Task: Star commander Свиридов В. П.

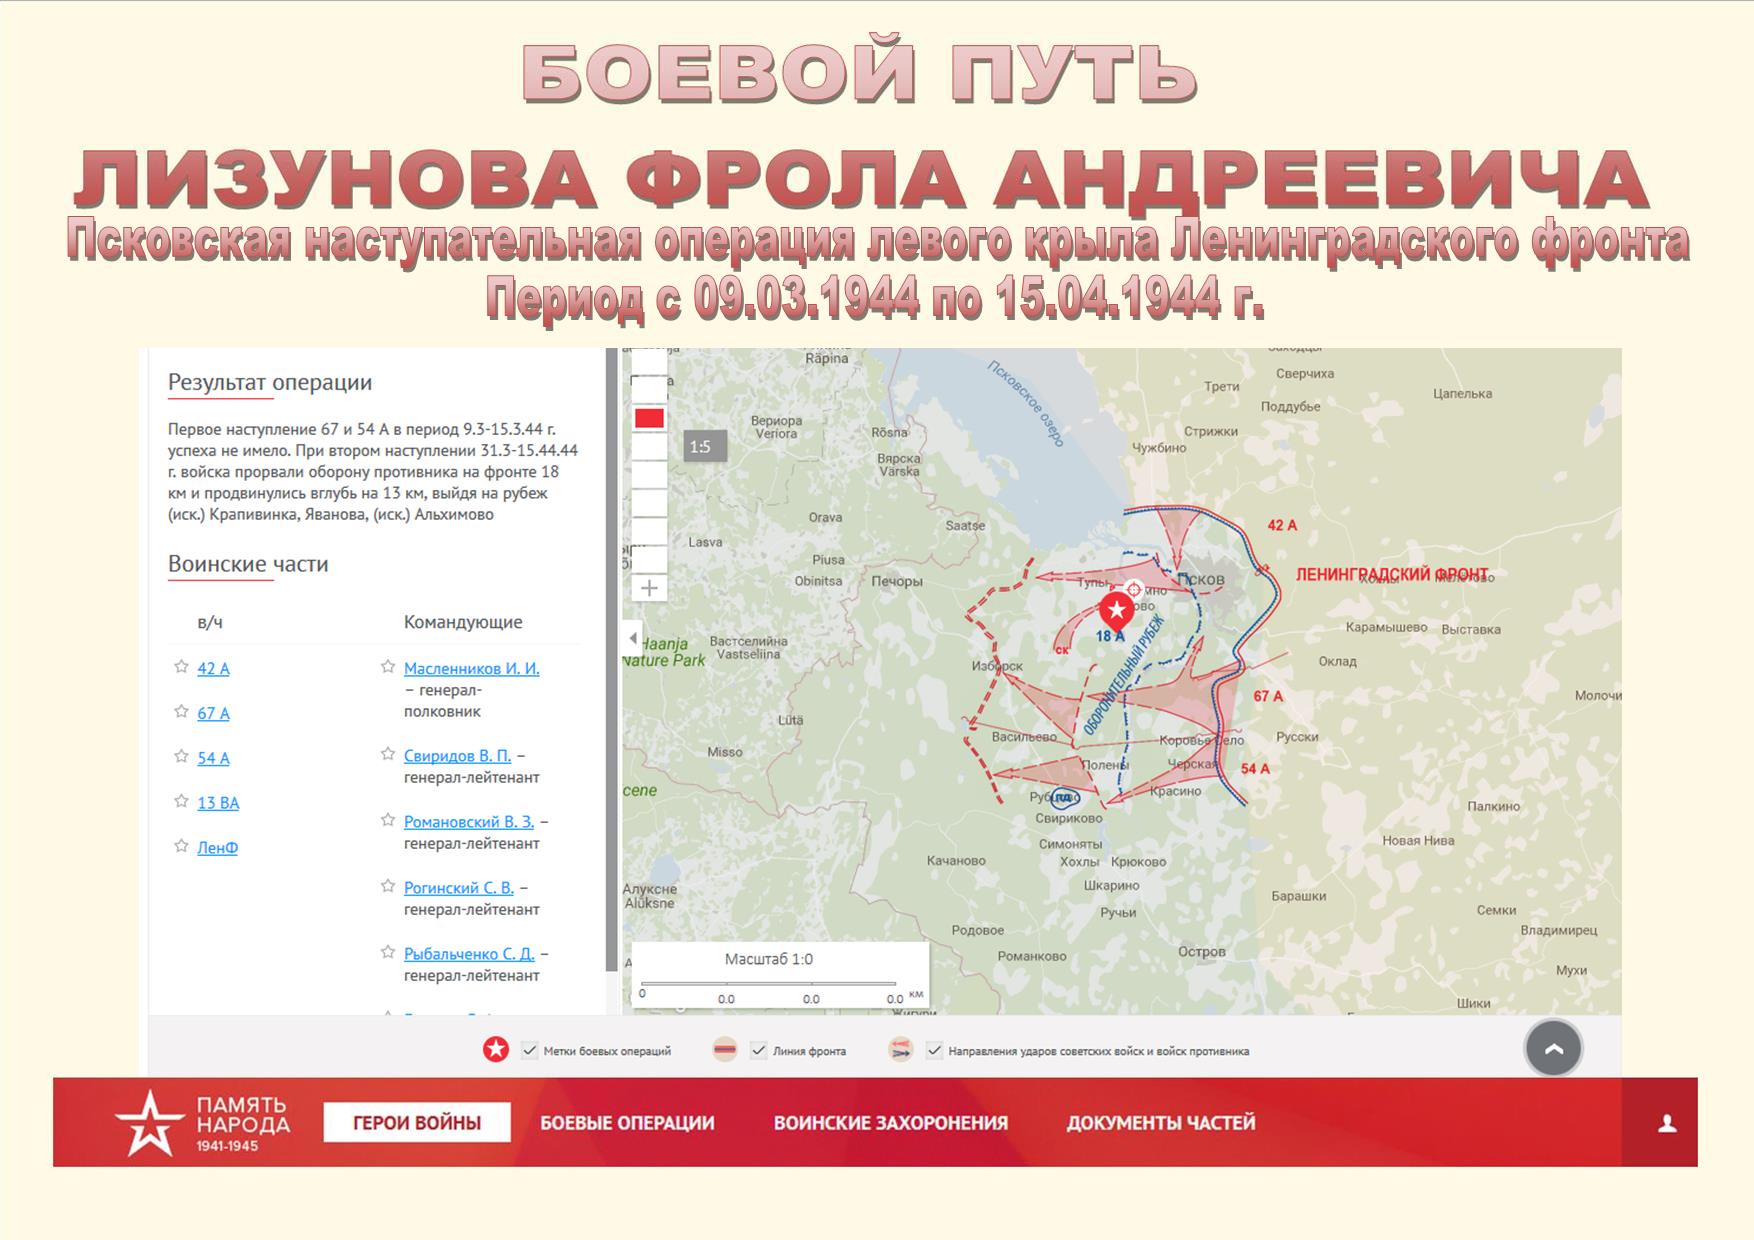Action: pos(388,754)
